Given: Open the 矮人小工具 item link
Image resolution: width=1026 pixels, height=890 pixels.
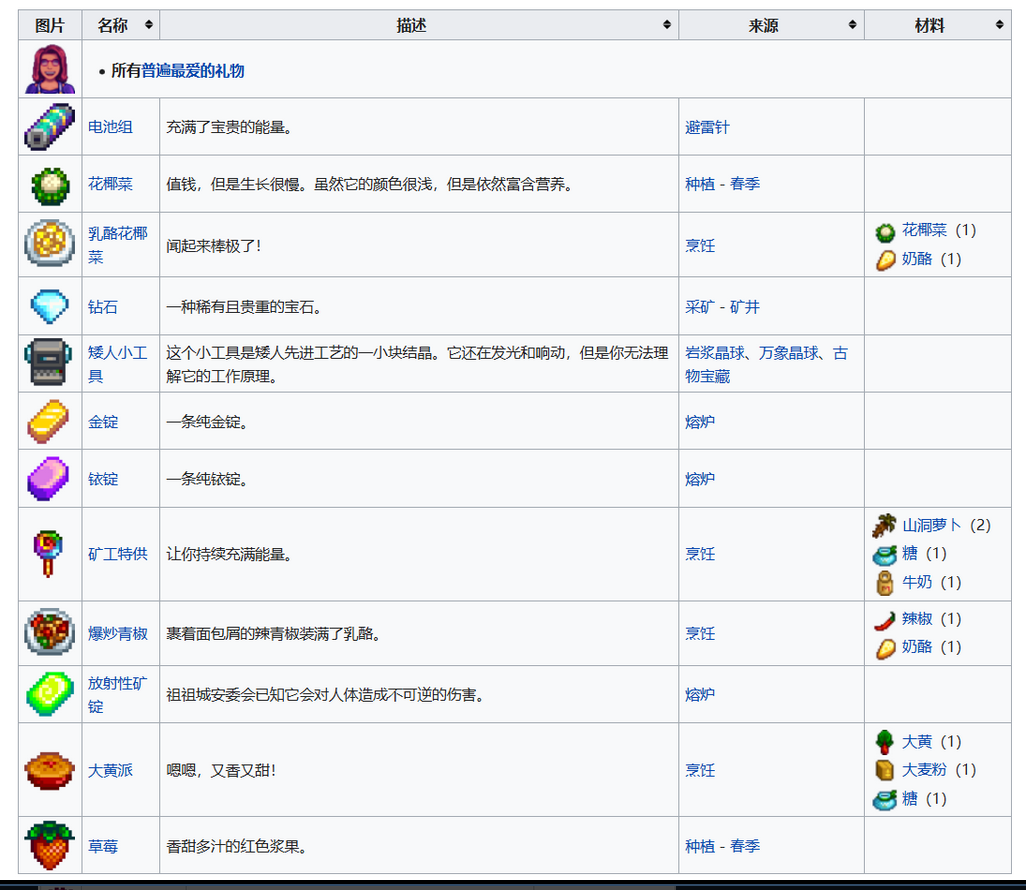Looking at the screenshot, I should [118, 365].
